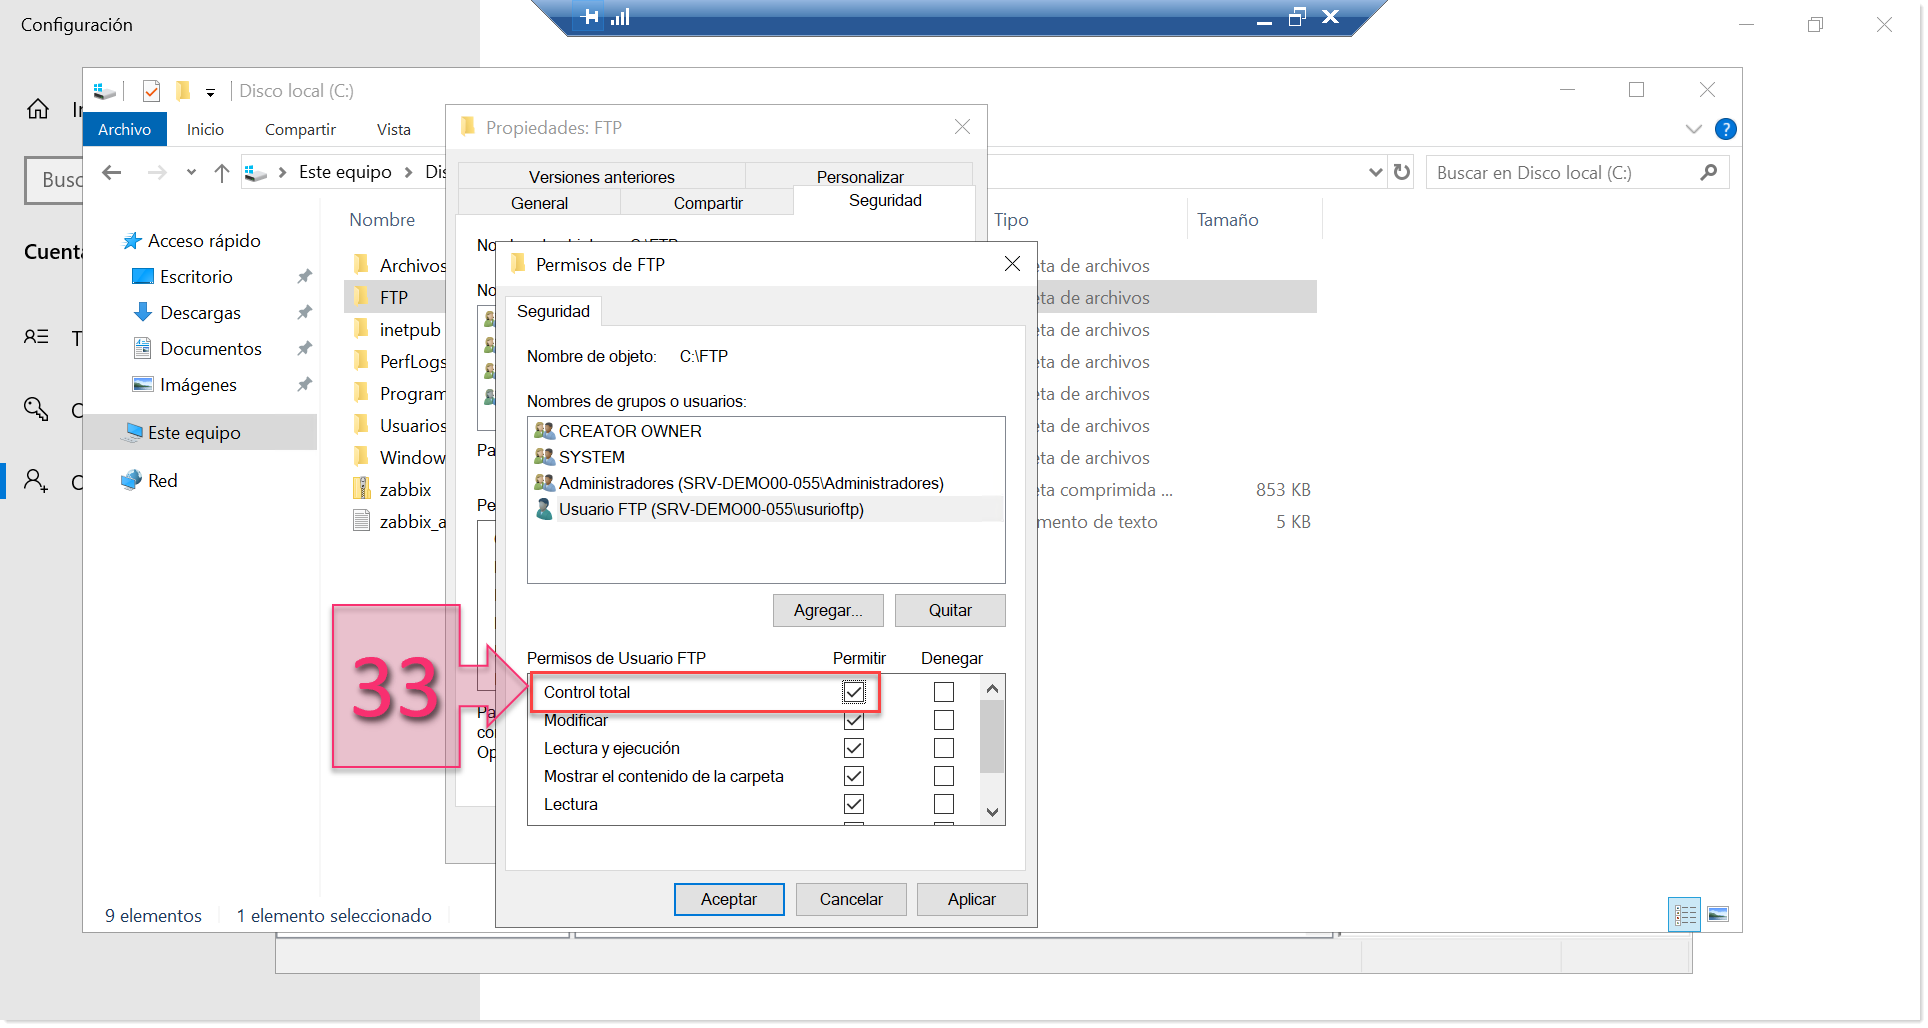
Task: Click the Properties checkmark icon in the toolbar
Action: point(151,90)
